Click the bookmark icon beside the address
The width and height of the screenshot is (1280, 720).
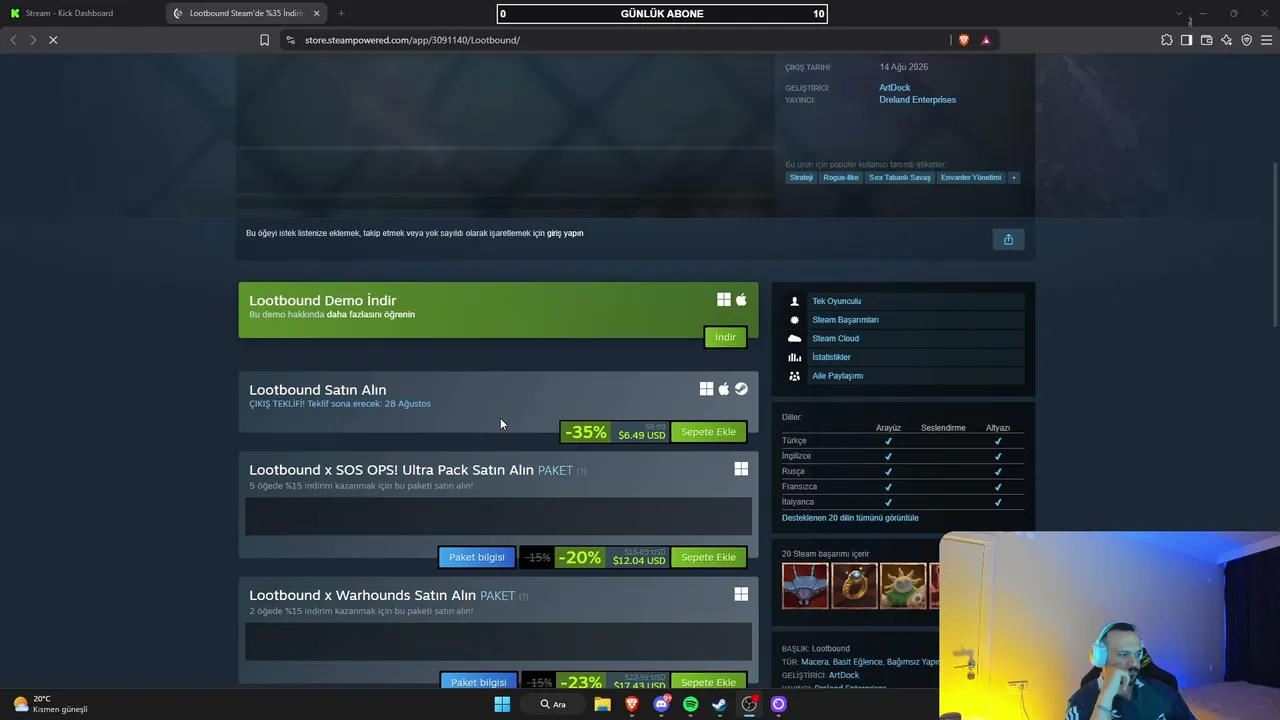click(264, 40)
